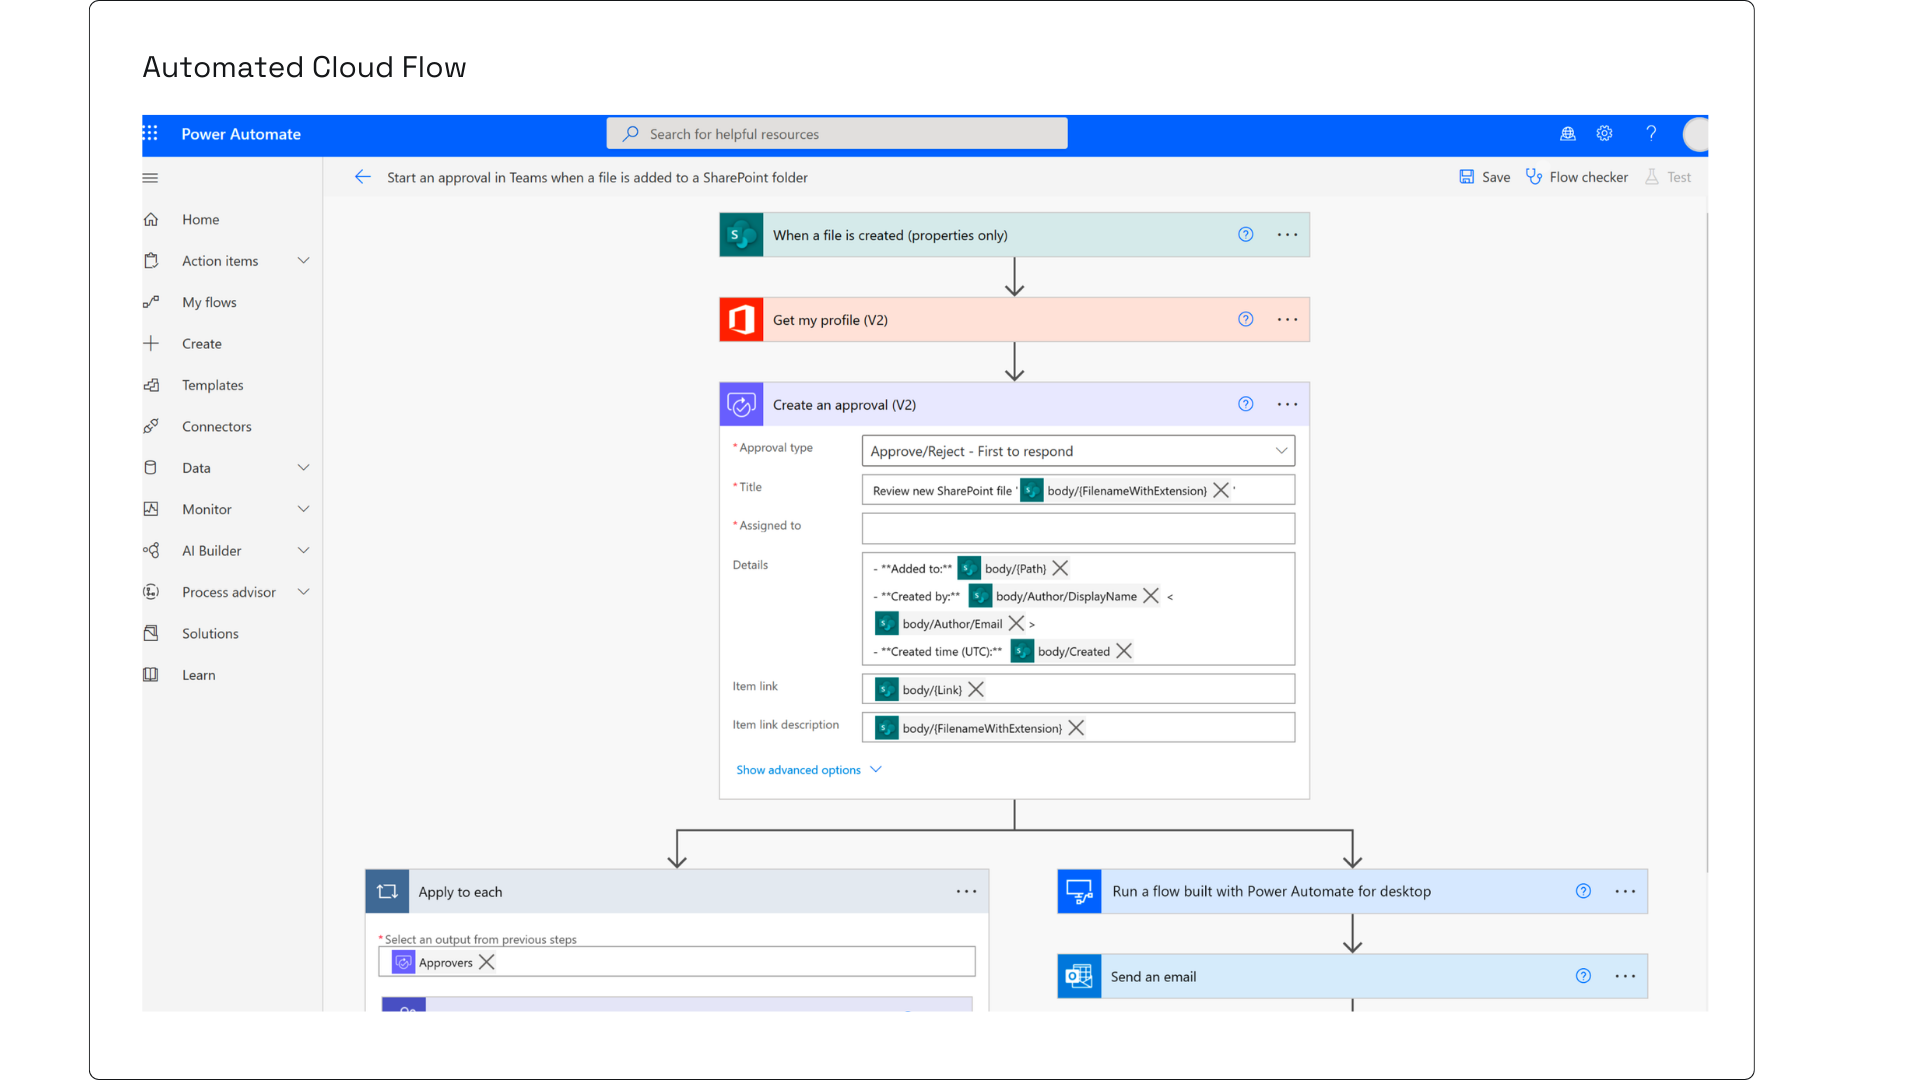Click the Assigned to input field
Screen dimensions: 1920x1080
point(1078,528)
